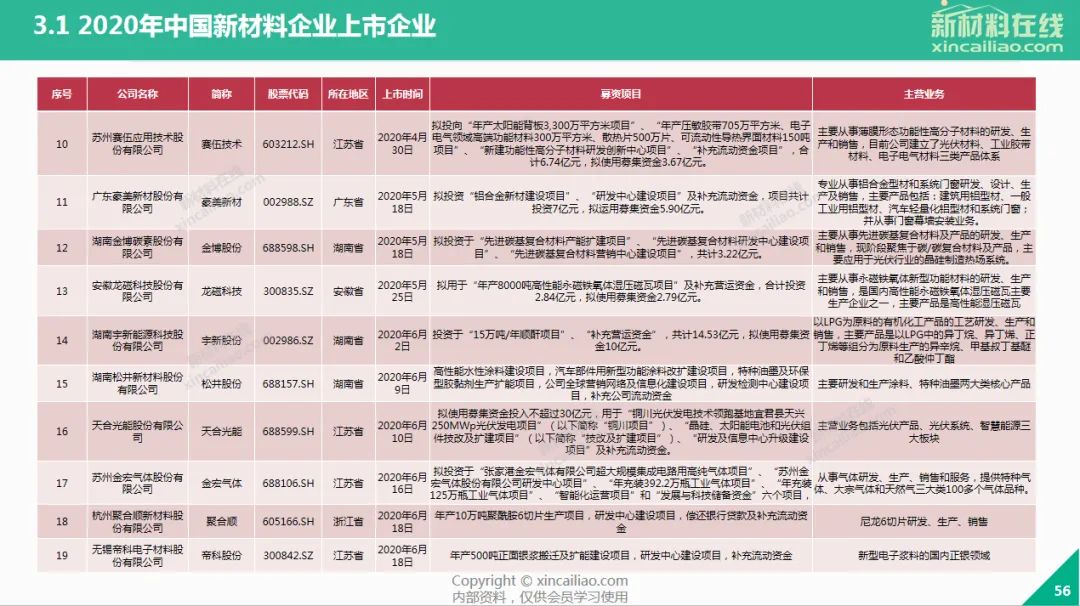Click the Copyright © xincailiao.com footer text

click(539, 581)
